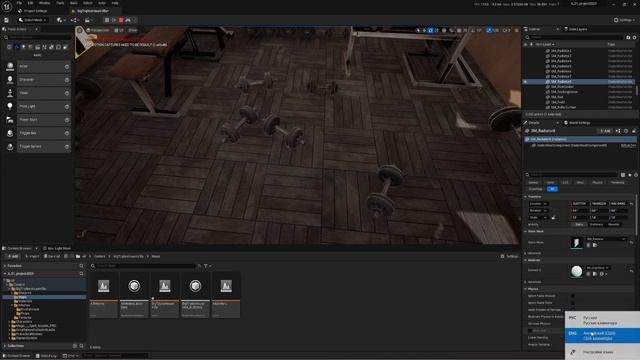
Task: Click the red stop simulation button
Action: 121,20
